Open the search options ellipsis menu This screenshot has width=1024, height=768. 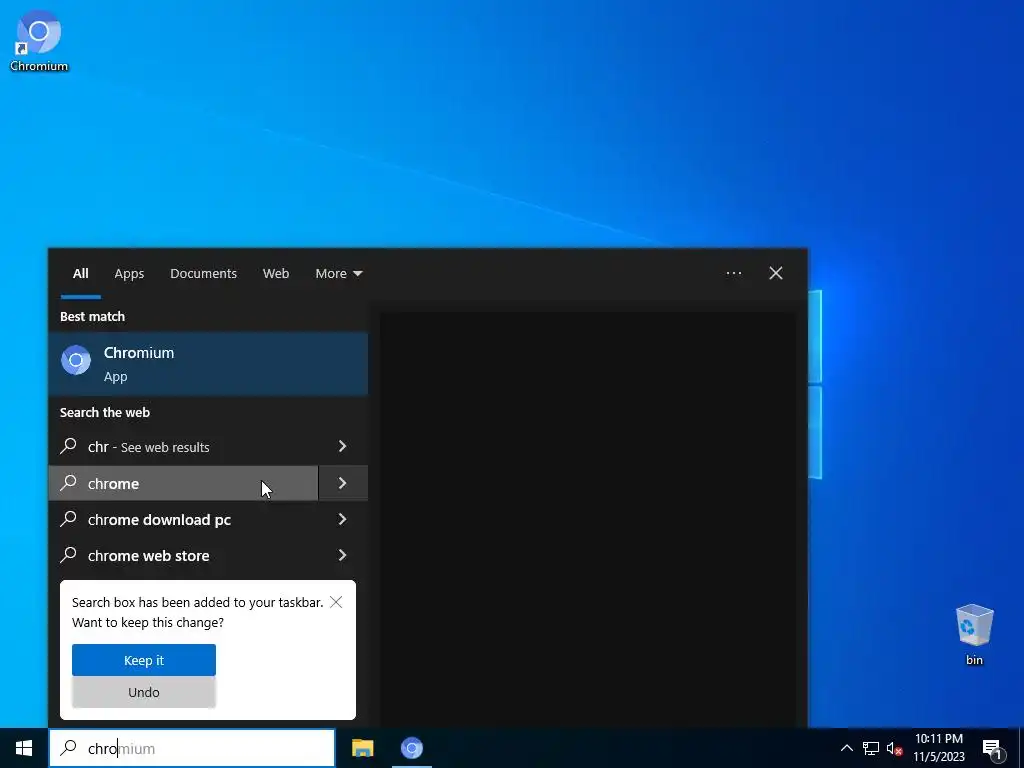click(733, 274)
